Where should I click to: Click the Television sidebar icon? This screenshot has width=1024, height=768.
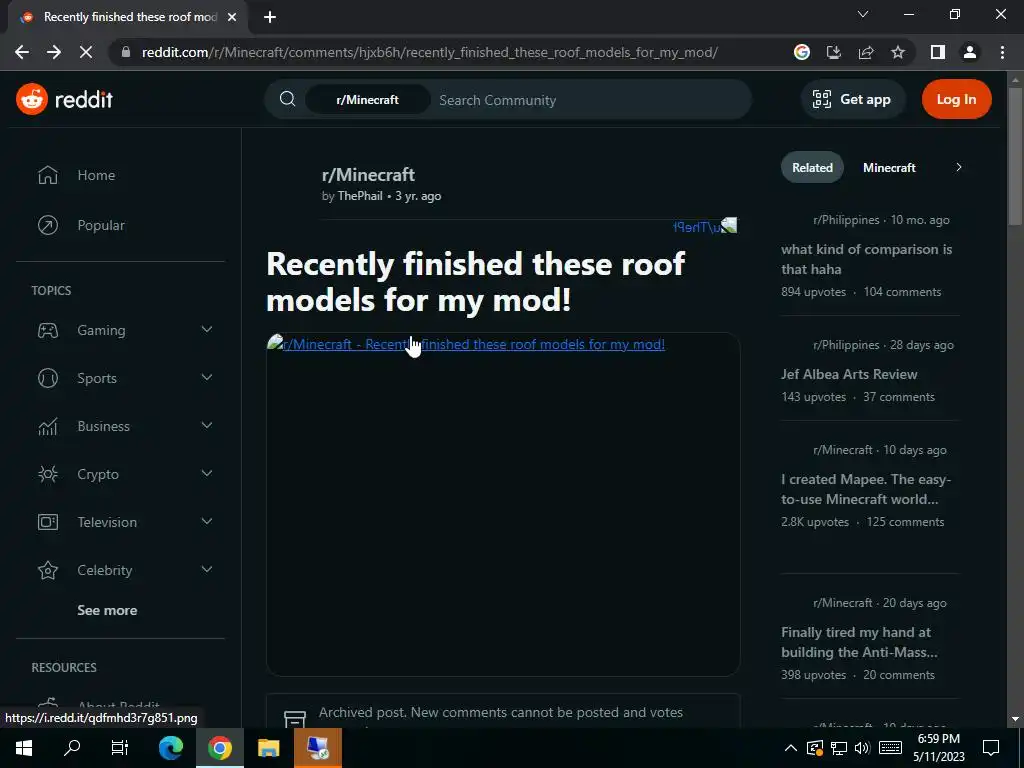pos(48,522)
